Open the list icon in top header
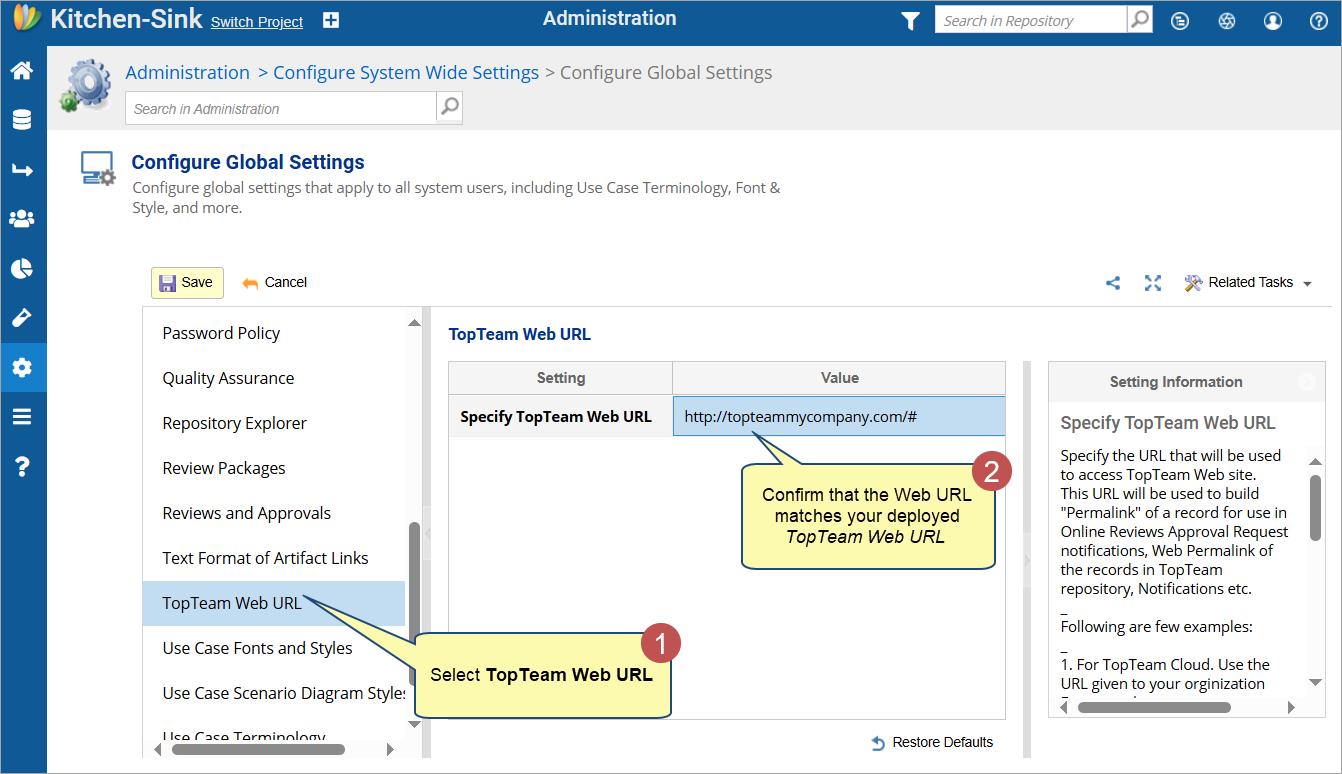The image size is (1342, 774). [x=1180, y=21]
